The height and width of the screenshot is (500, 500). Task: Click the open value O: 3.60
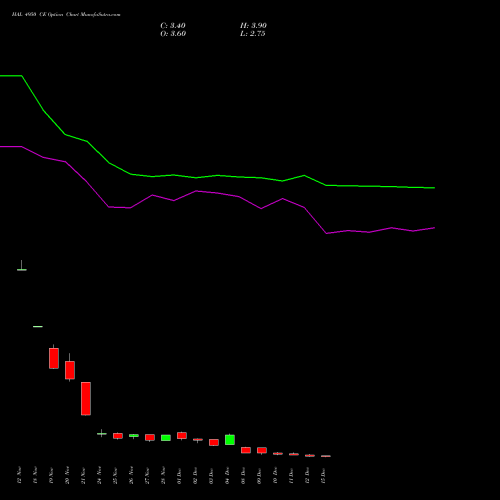(173, 34)
